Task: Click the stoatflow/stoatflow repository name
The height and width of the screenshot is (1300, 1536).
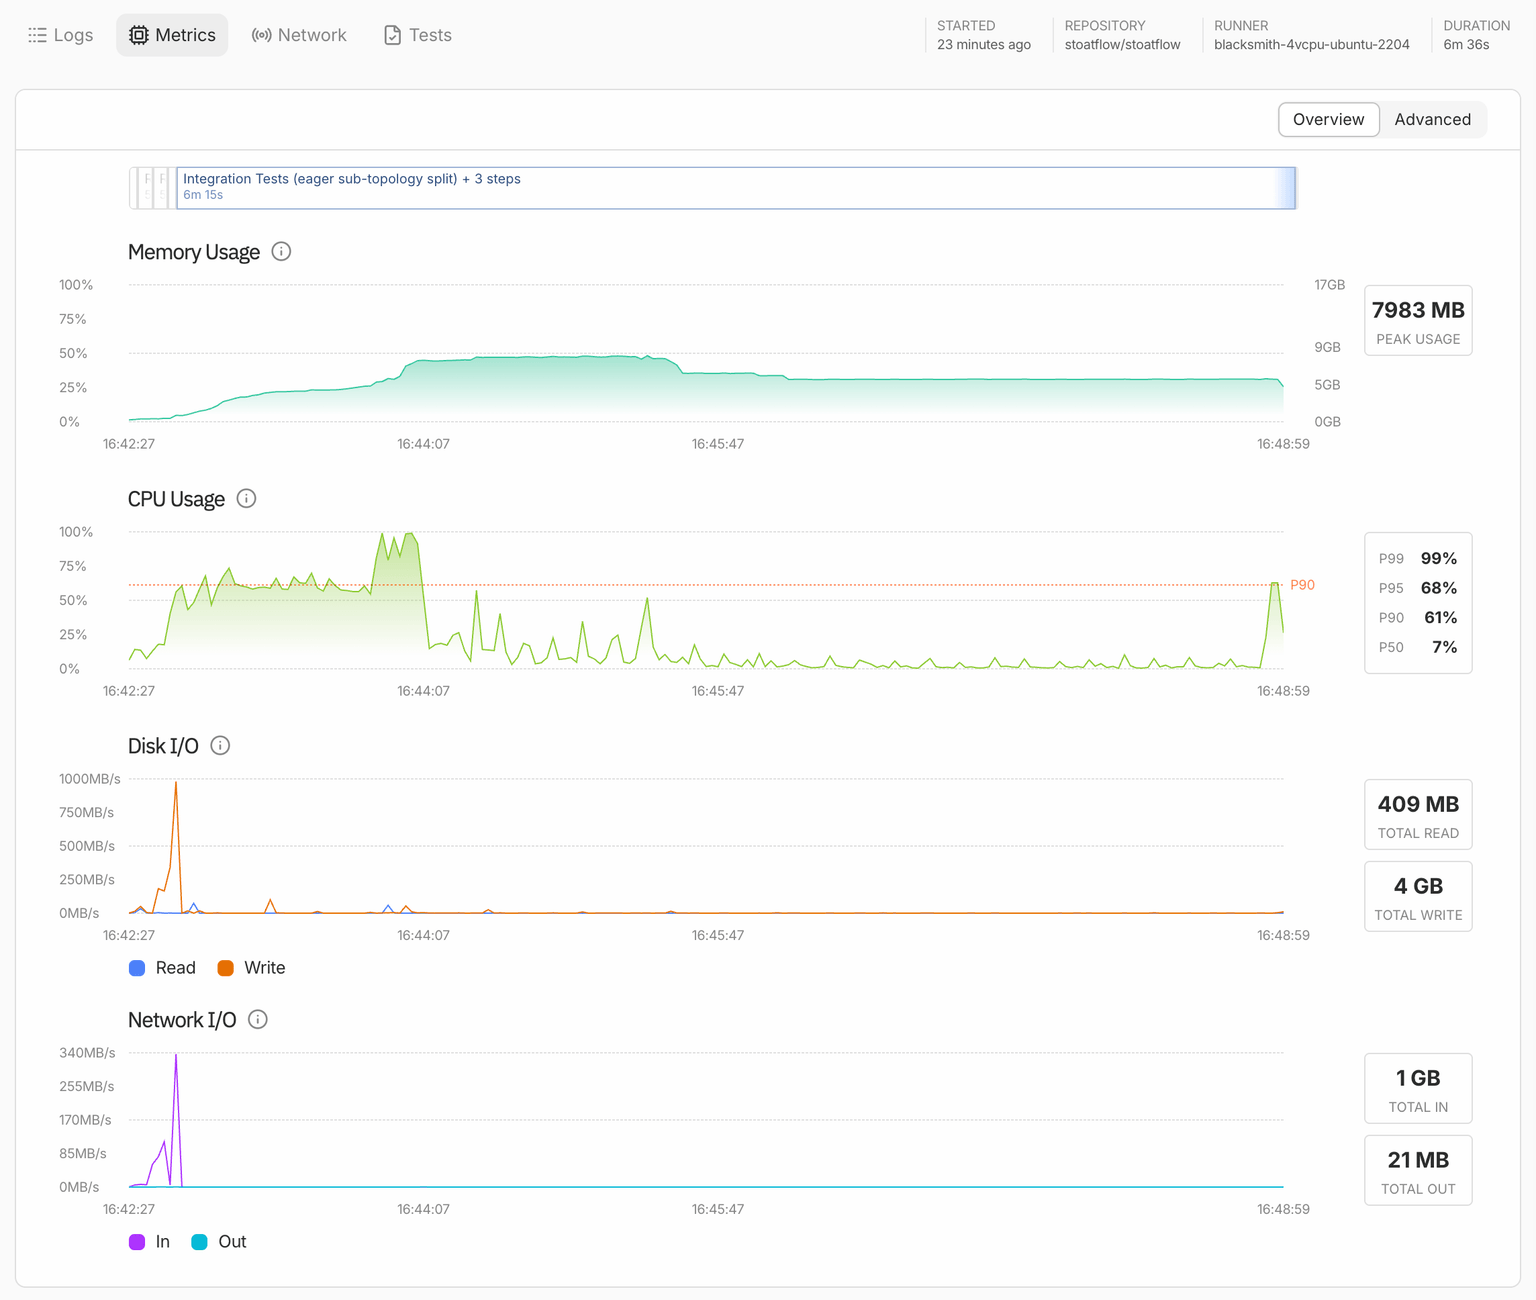Action: pyautogui.click(x=1122, y=45)
